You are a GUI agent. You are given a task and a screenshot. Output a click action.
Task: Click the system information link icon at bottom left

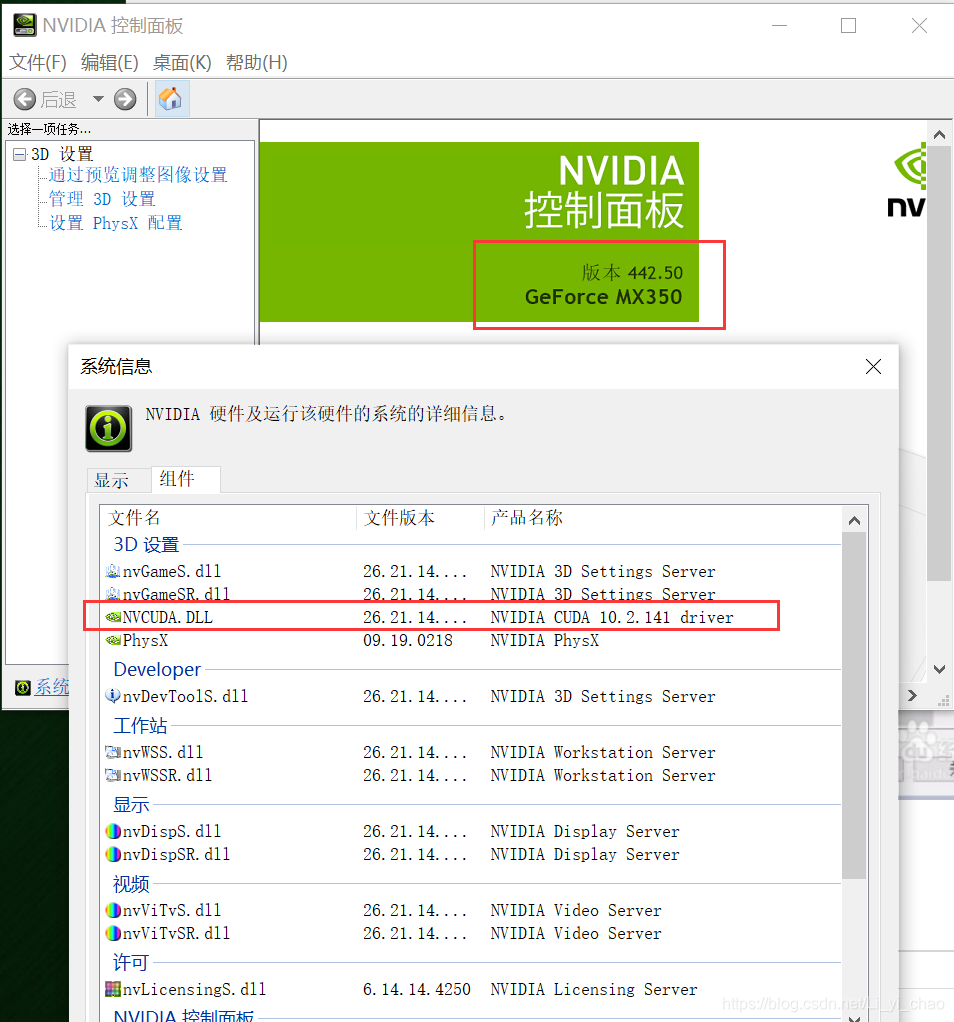[x=23, y=688]
